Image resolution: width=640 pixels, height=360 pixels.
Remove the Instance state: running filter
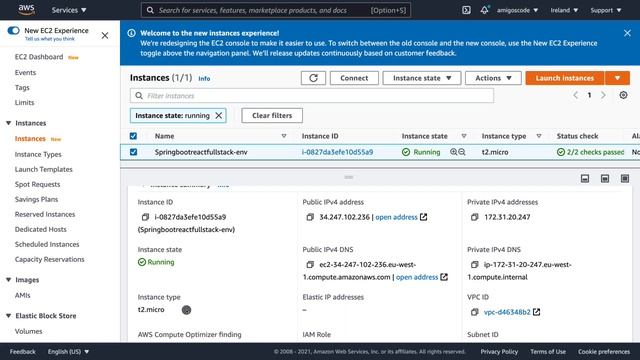219,116
